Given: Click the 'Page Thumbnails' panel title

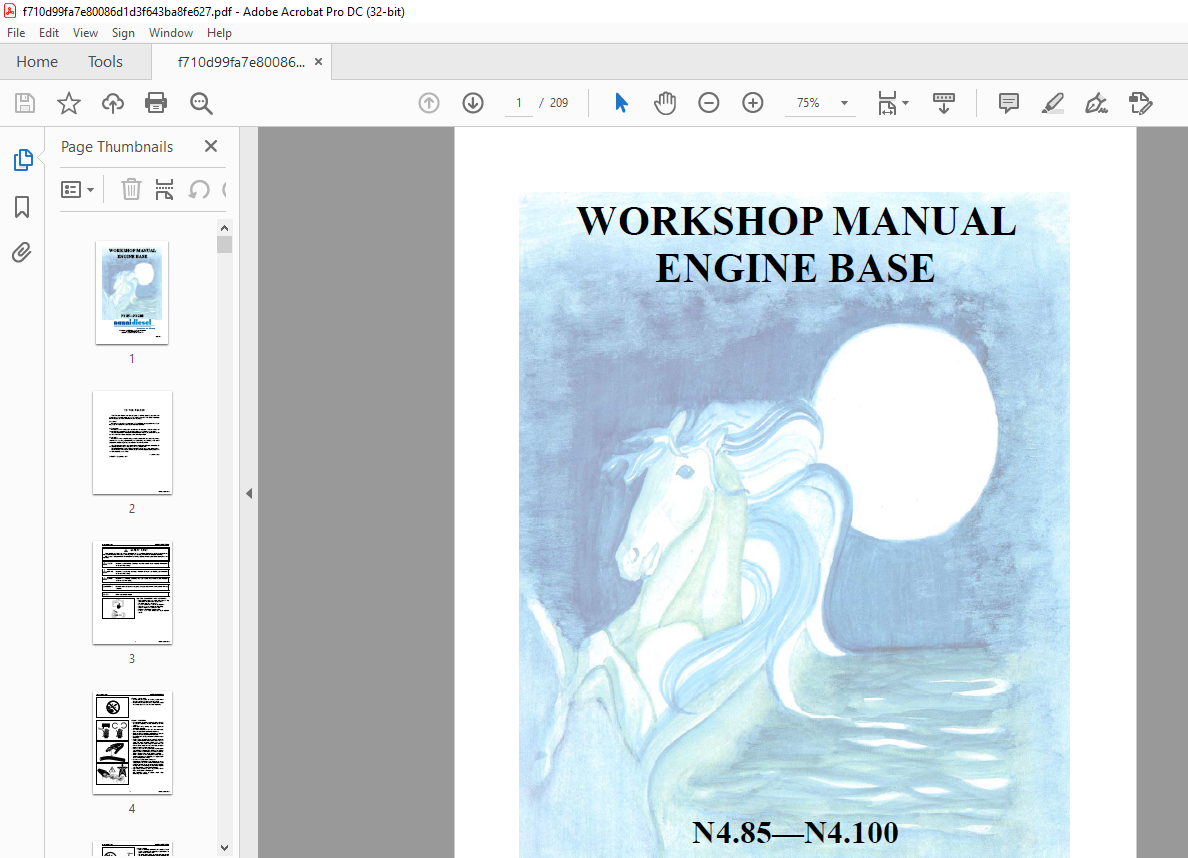Looking at the screenshot, I should [117, 147].
